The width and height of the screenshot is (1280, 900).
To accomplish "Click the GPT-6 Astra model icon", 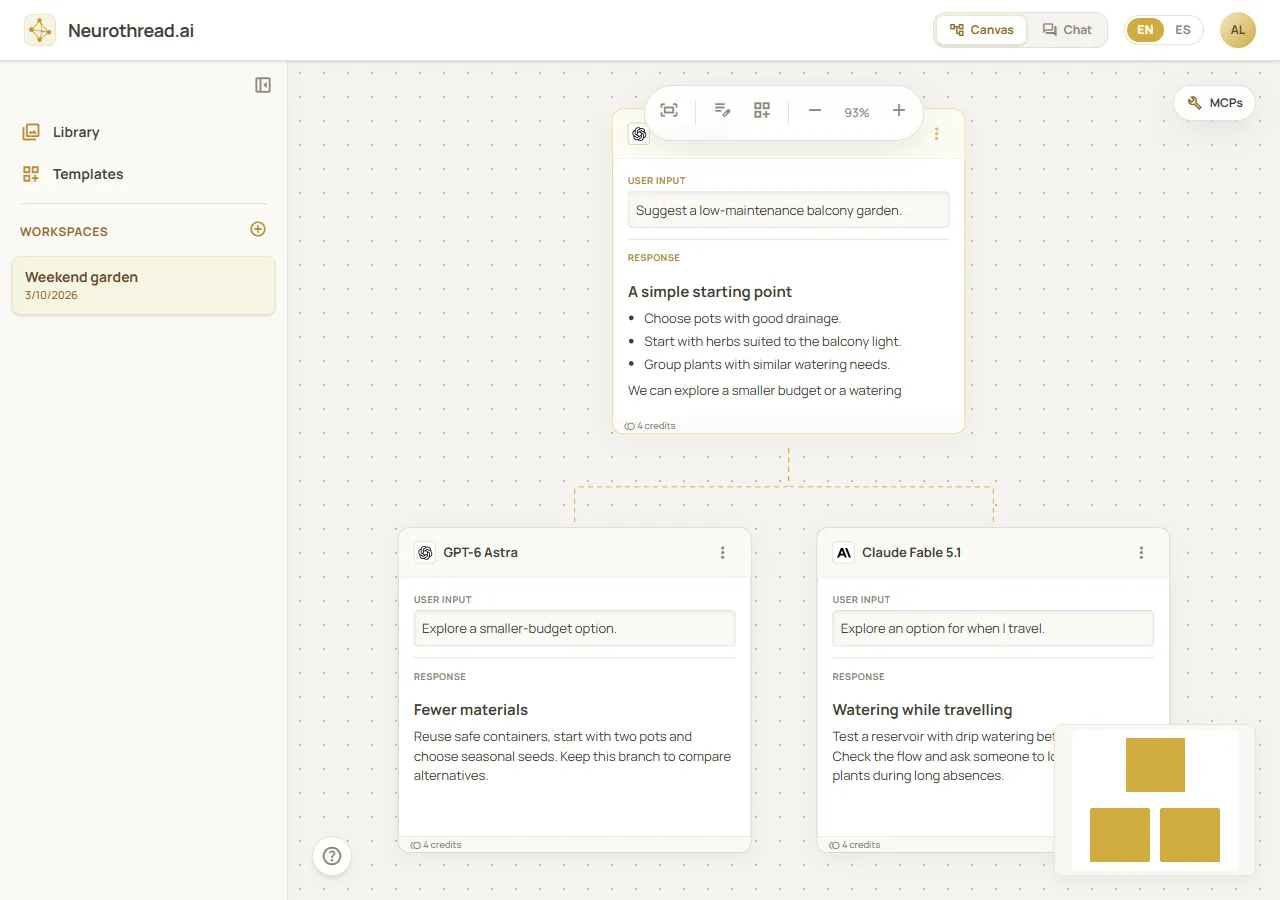I will coord(425,553).
